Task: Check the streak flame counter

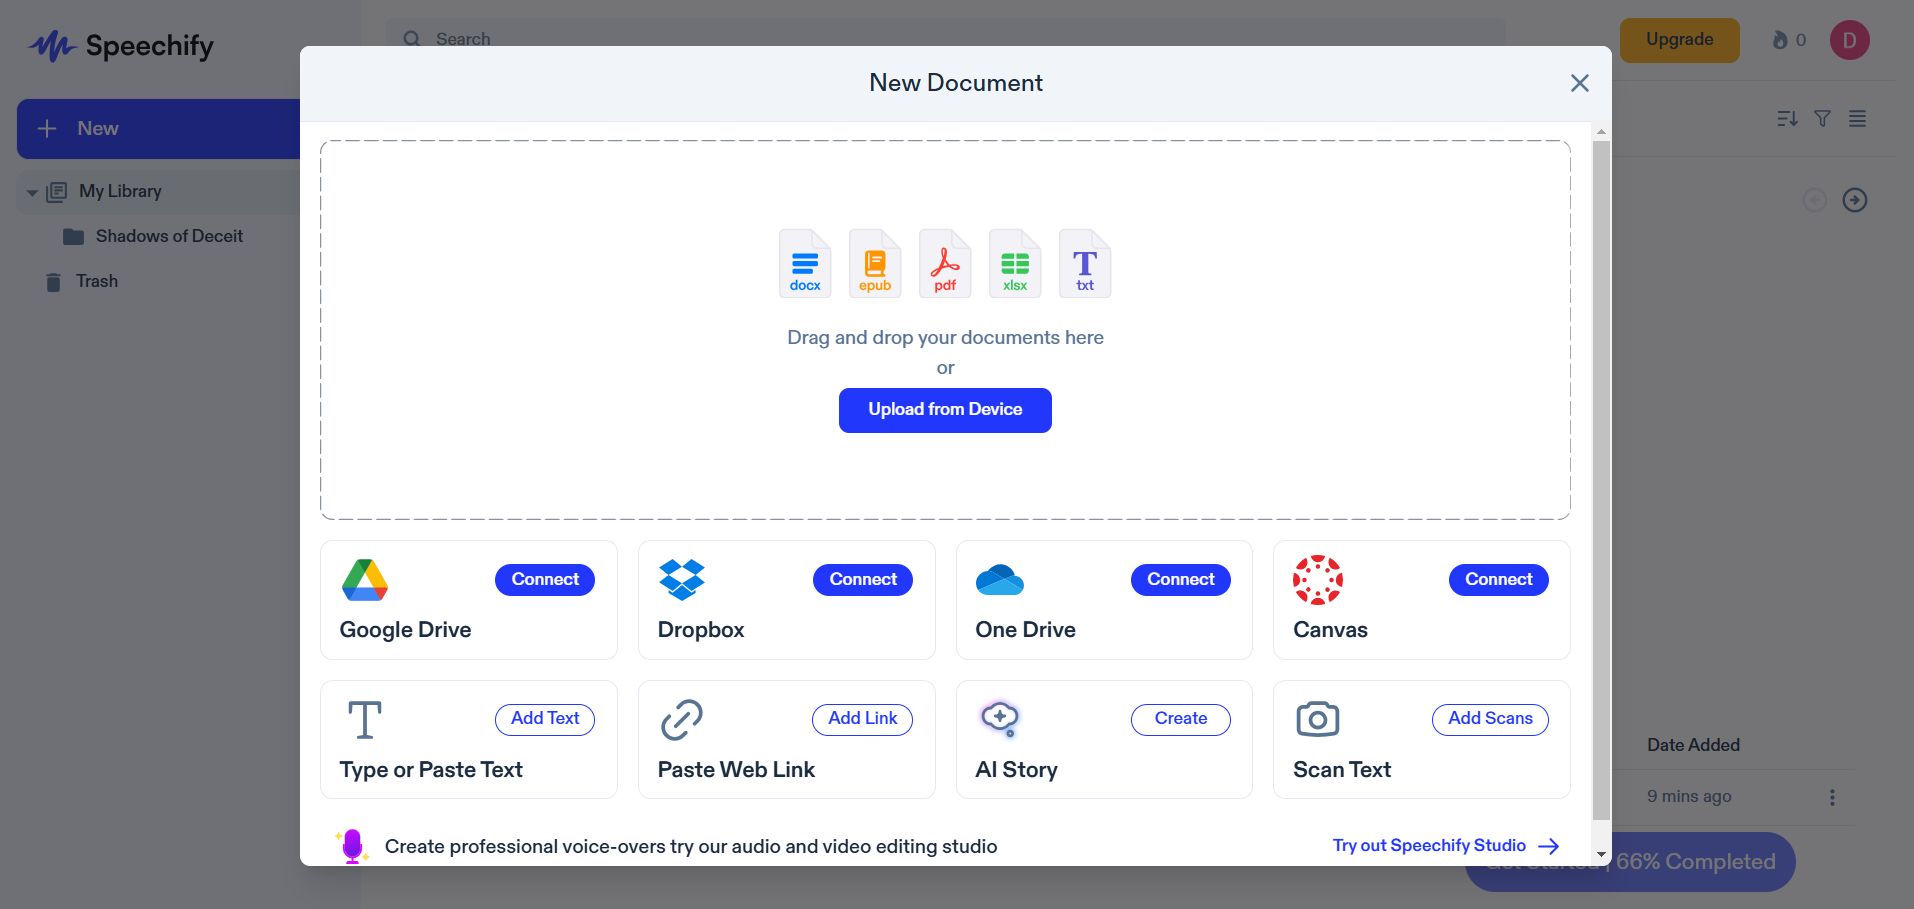Action: click(x=1789, y=40)
